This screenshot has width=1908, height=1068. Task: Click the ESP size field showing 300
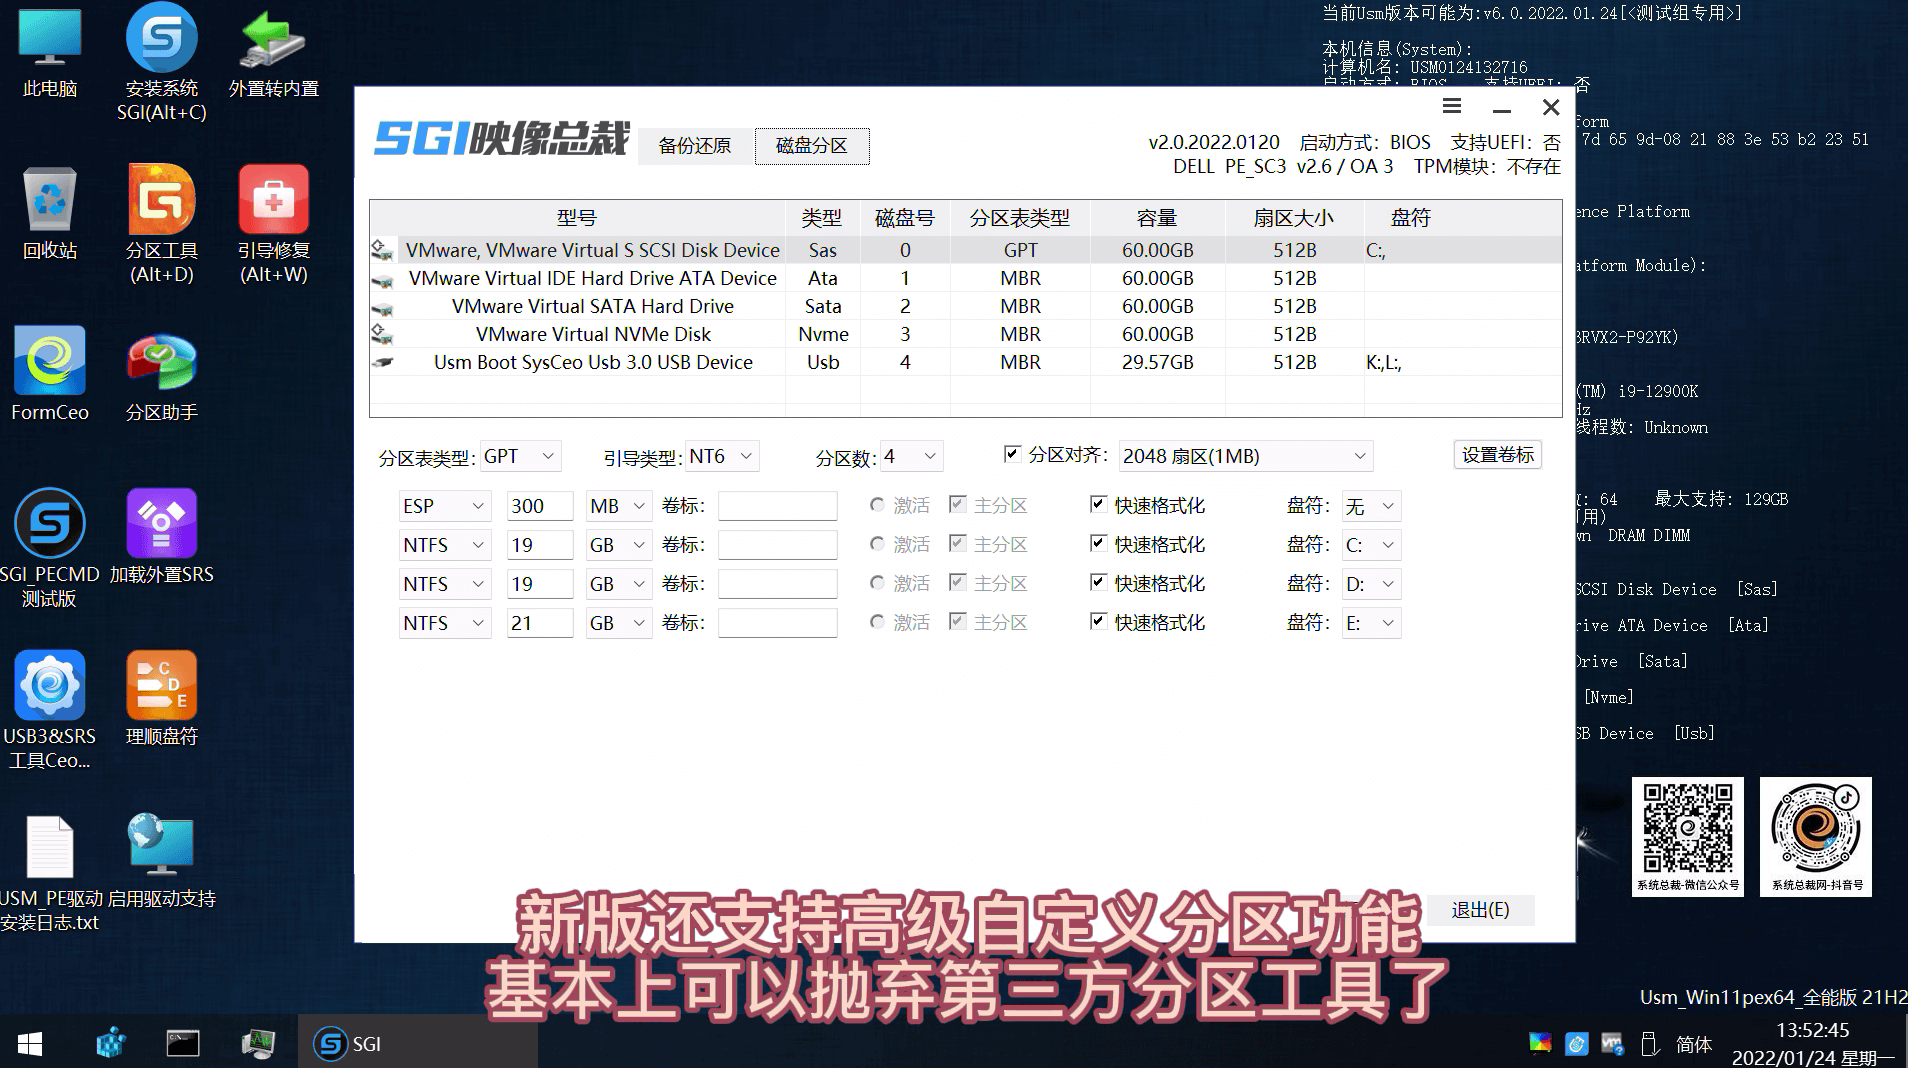540,506
